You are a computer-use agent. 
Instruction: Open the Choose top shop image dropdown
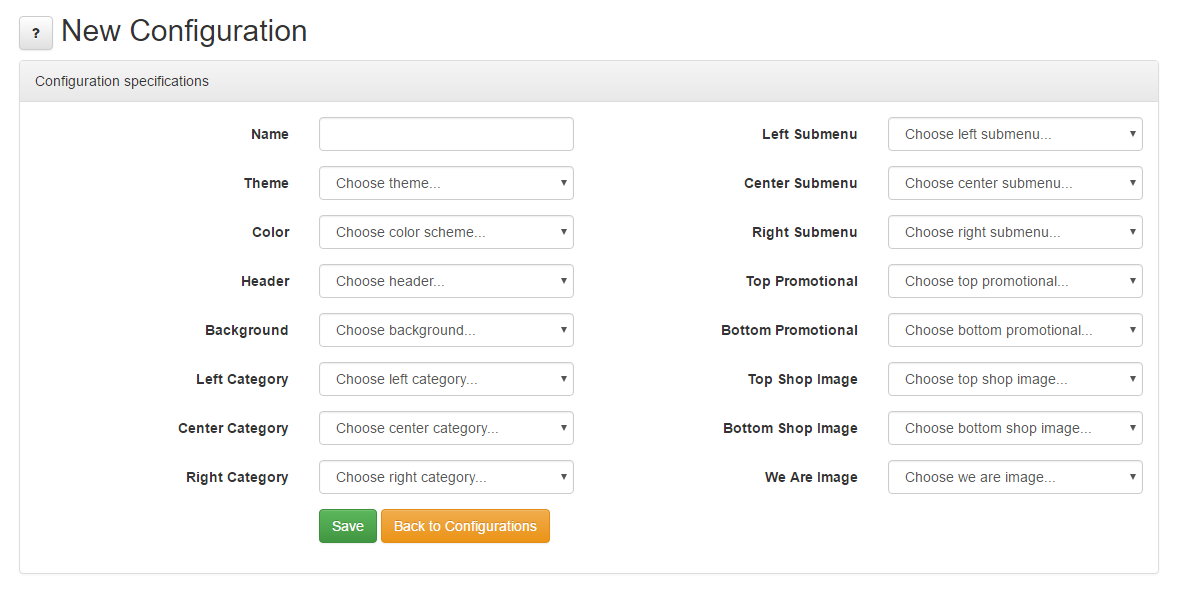(1015, 379)
